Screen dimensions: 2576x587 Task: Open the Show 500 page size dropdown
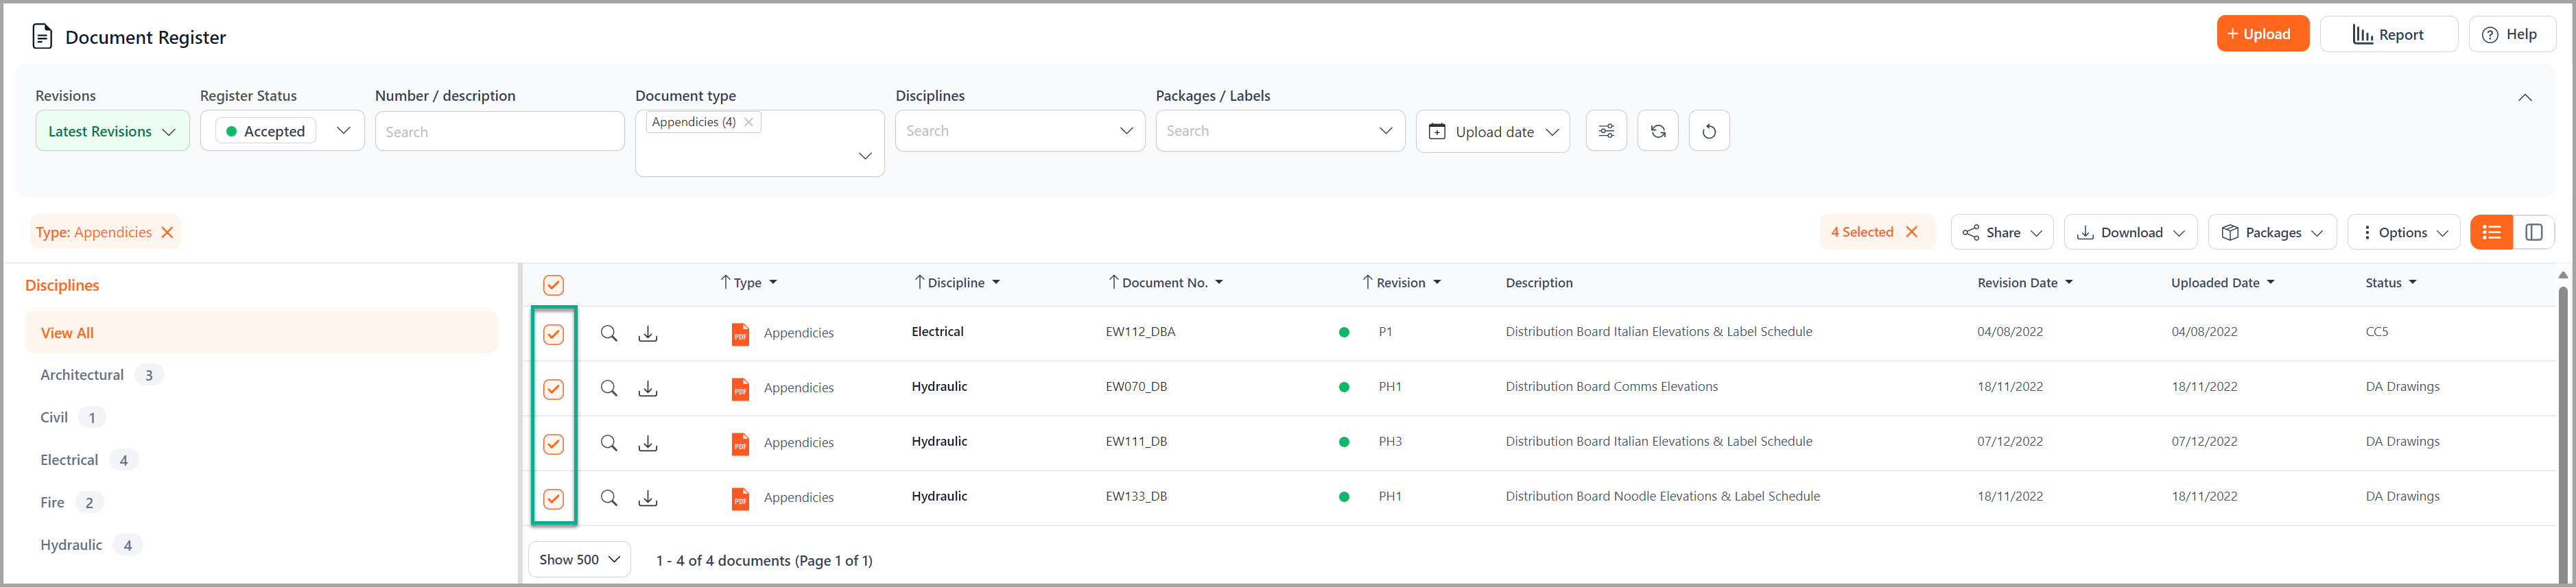580,559
